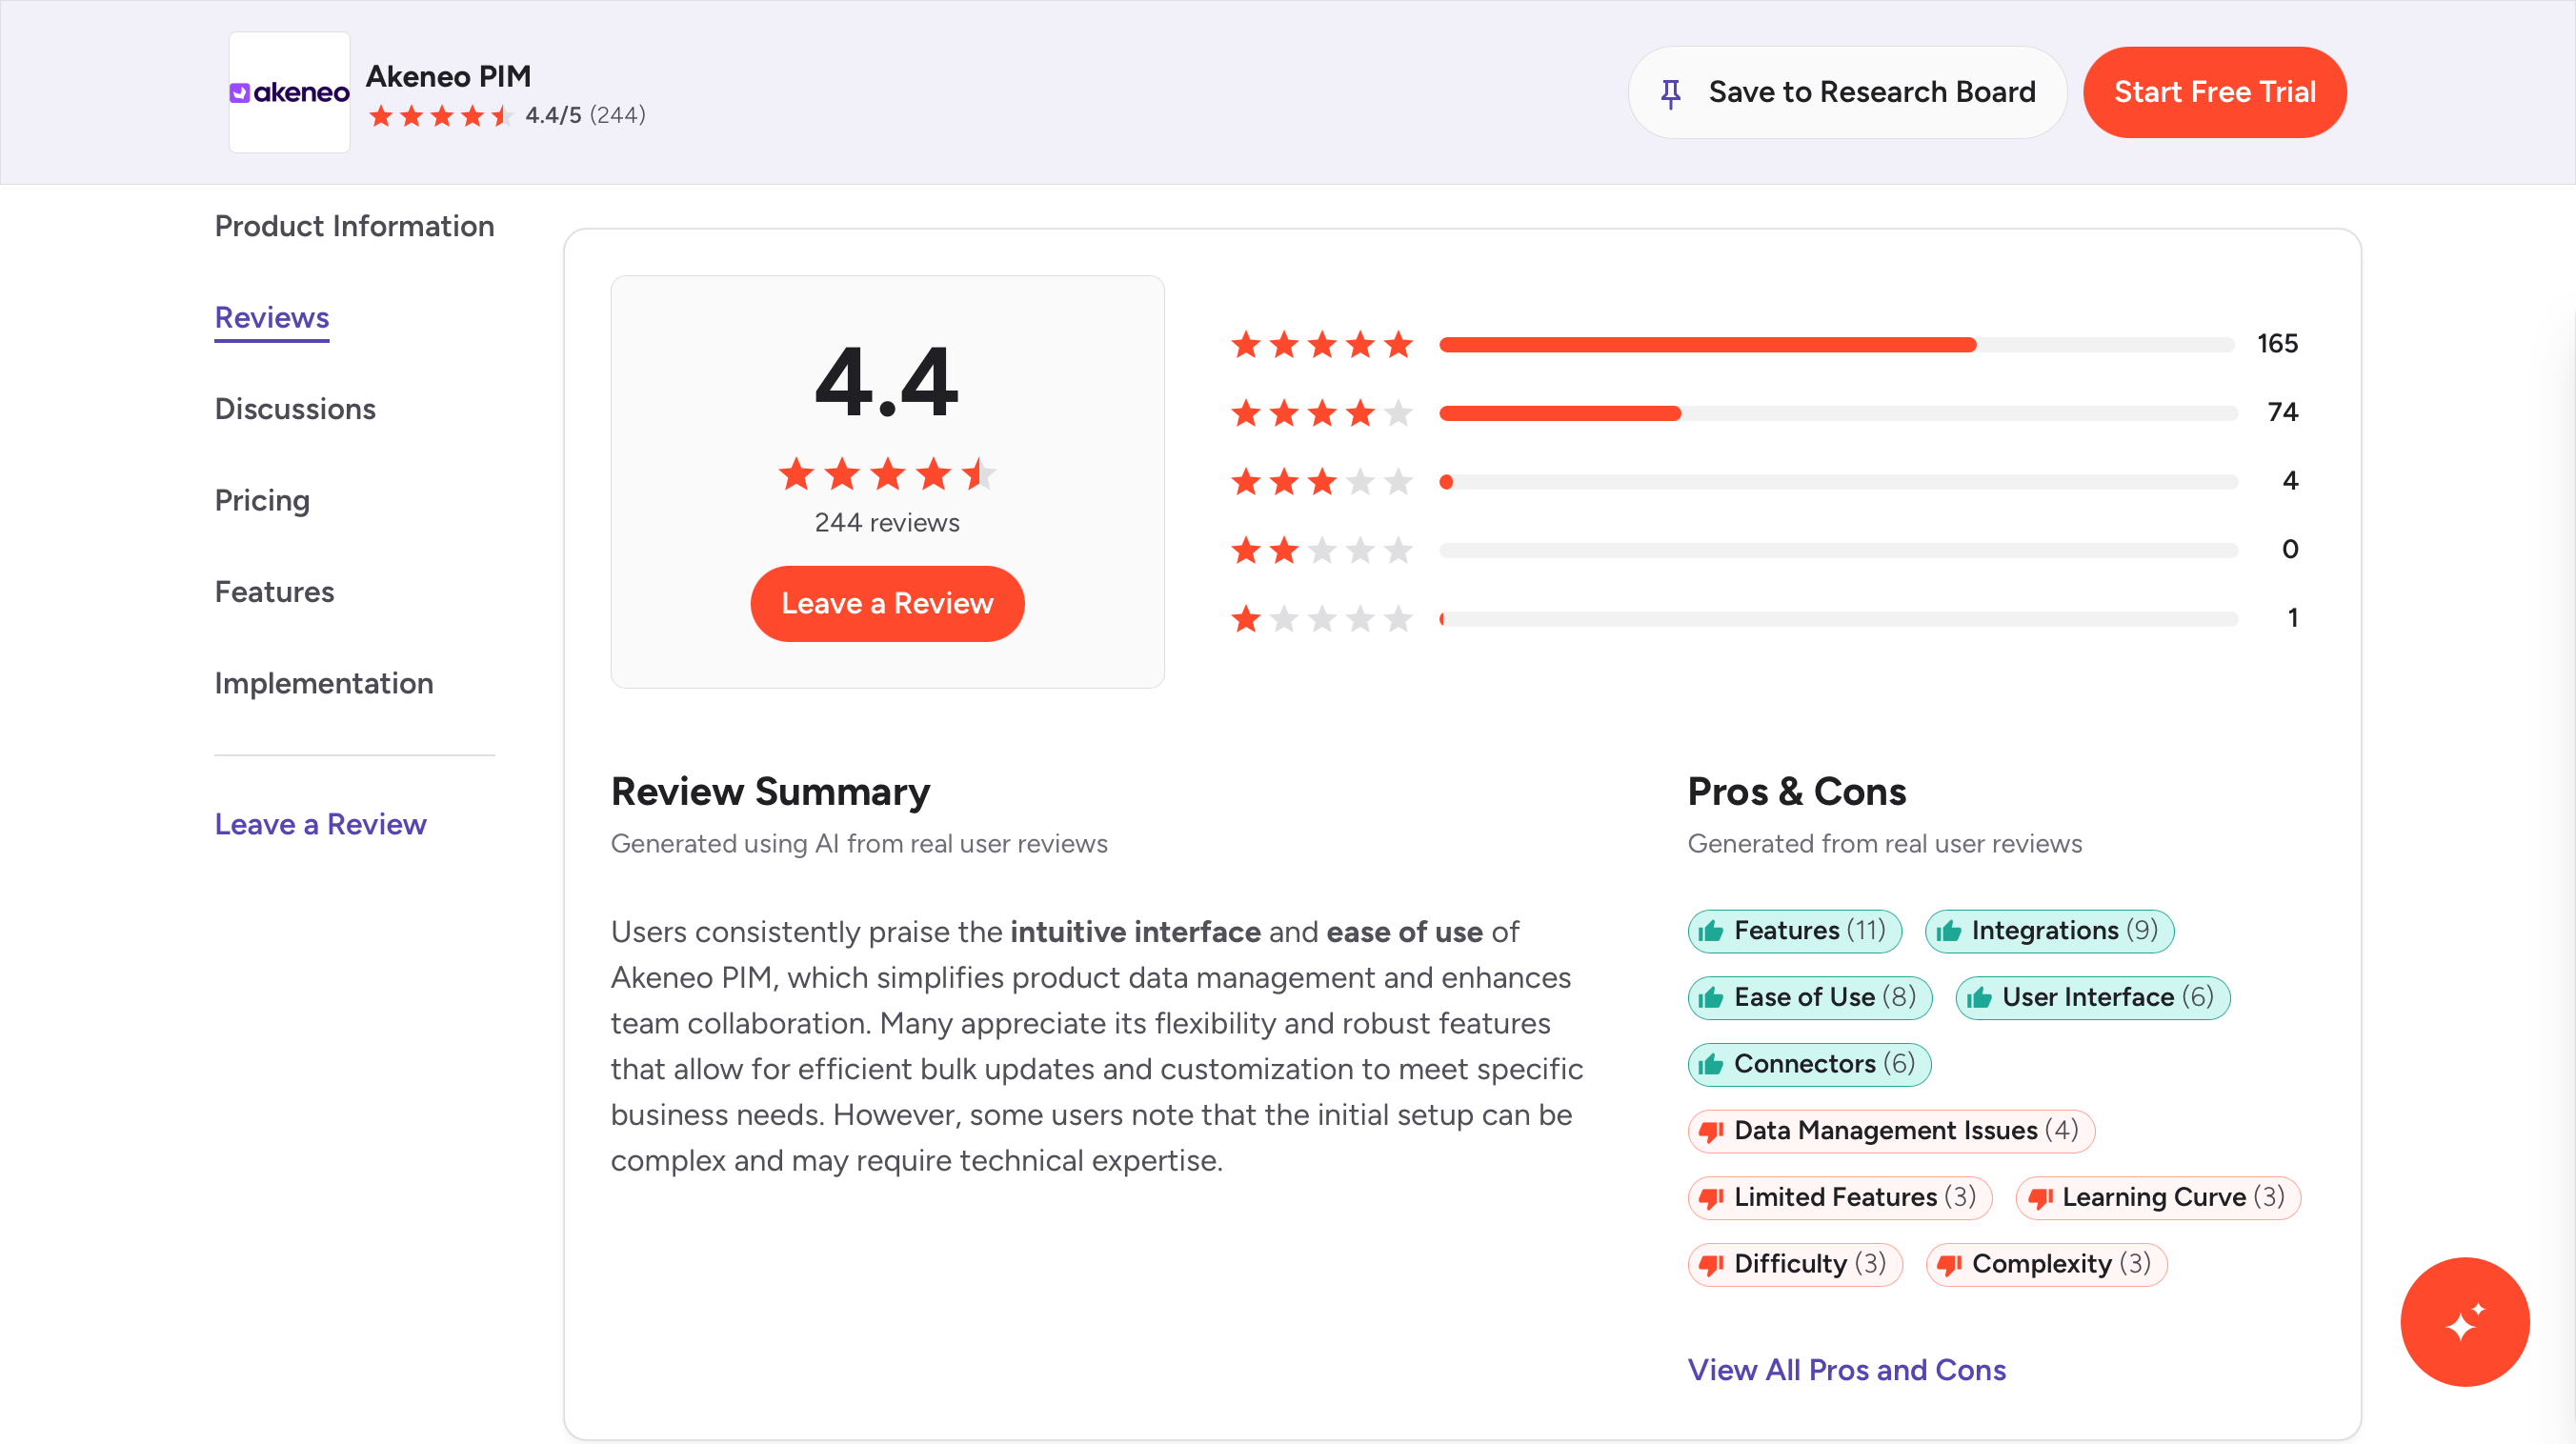The width and height of the screenshot is (2576, 1444).
Task: Click the four-star rating bar
Action: click(x=1838, y=413)
